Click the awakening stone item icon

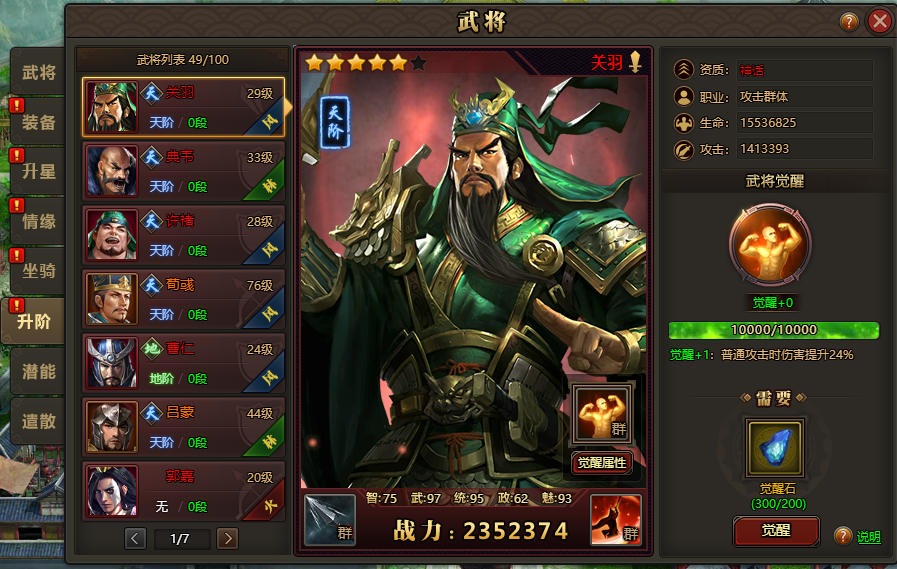[x=775, y=448]
